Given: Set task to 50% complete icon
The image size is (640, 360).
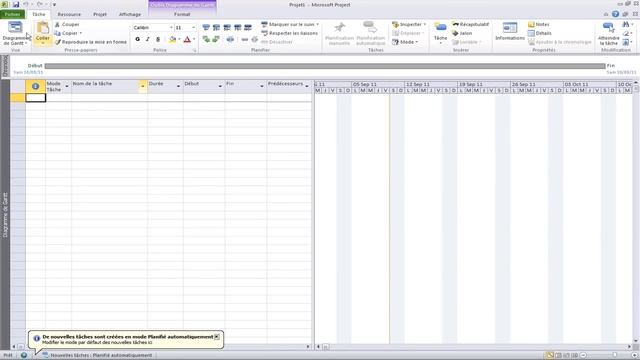Looking at the screenshot, I should (x=227, y=27).
